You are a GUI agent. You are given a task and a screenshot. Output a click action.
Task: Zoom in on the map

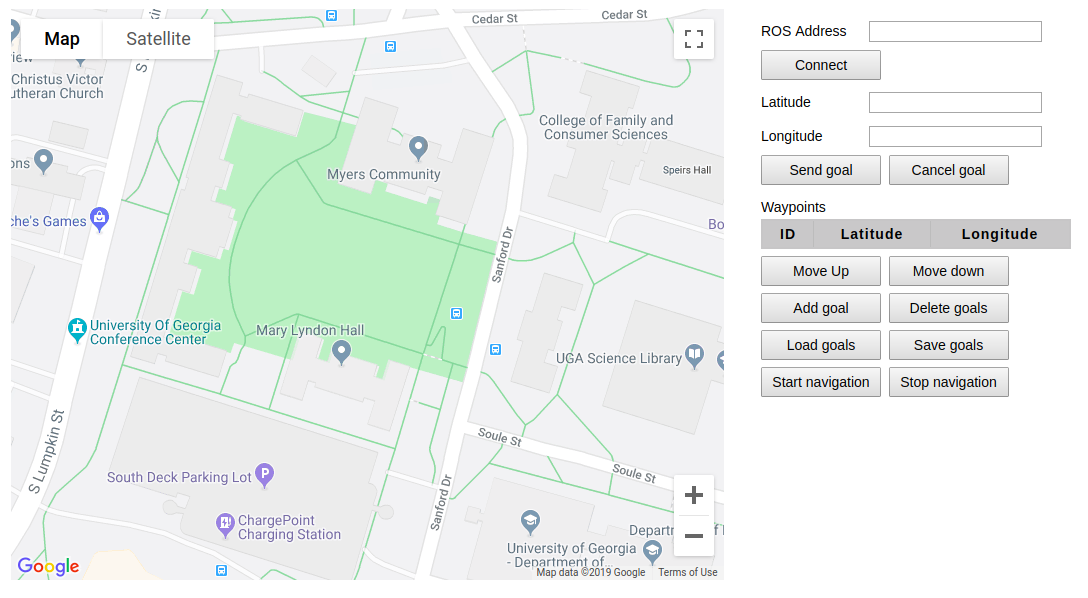point(694,495)
